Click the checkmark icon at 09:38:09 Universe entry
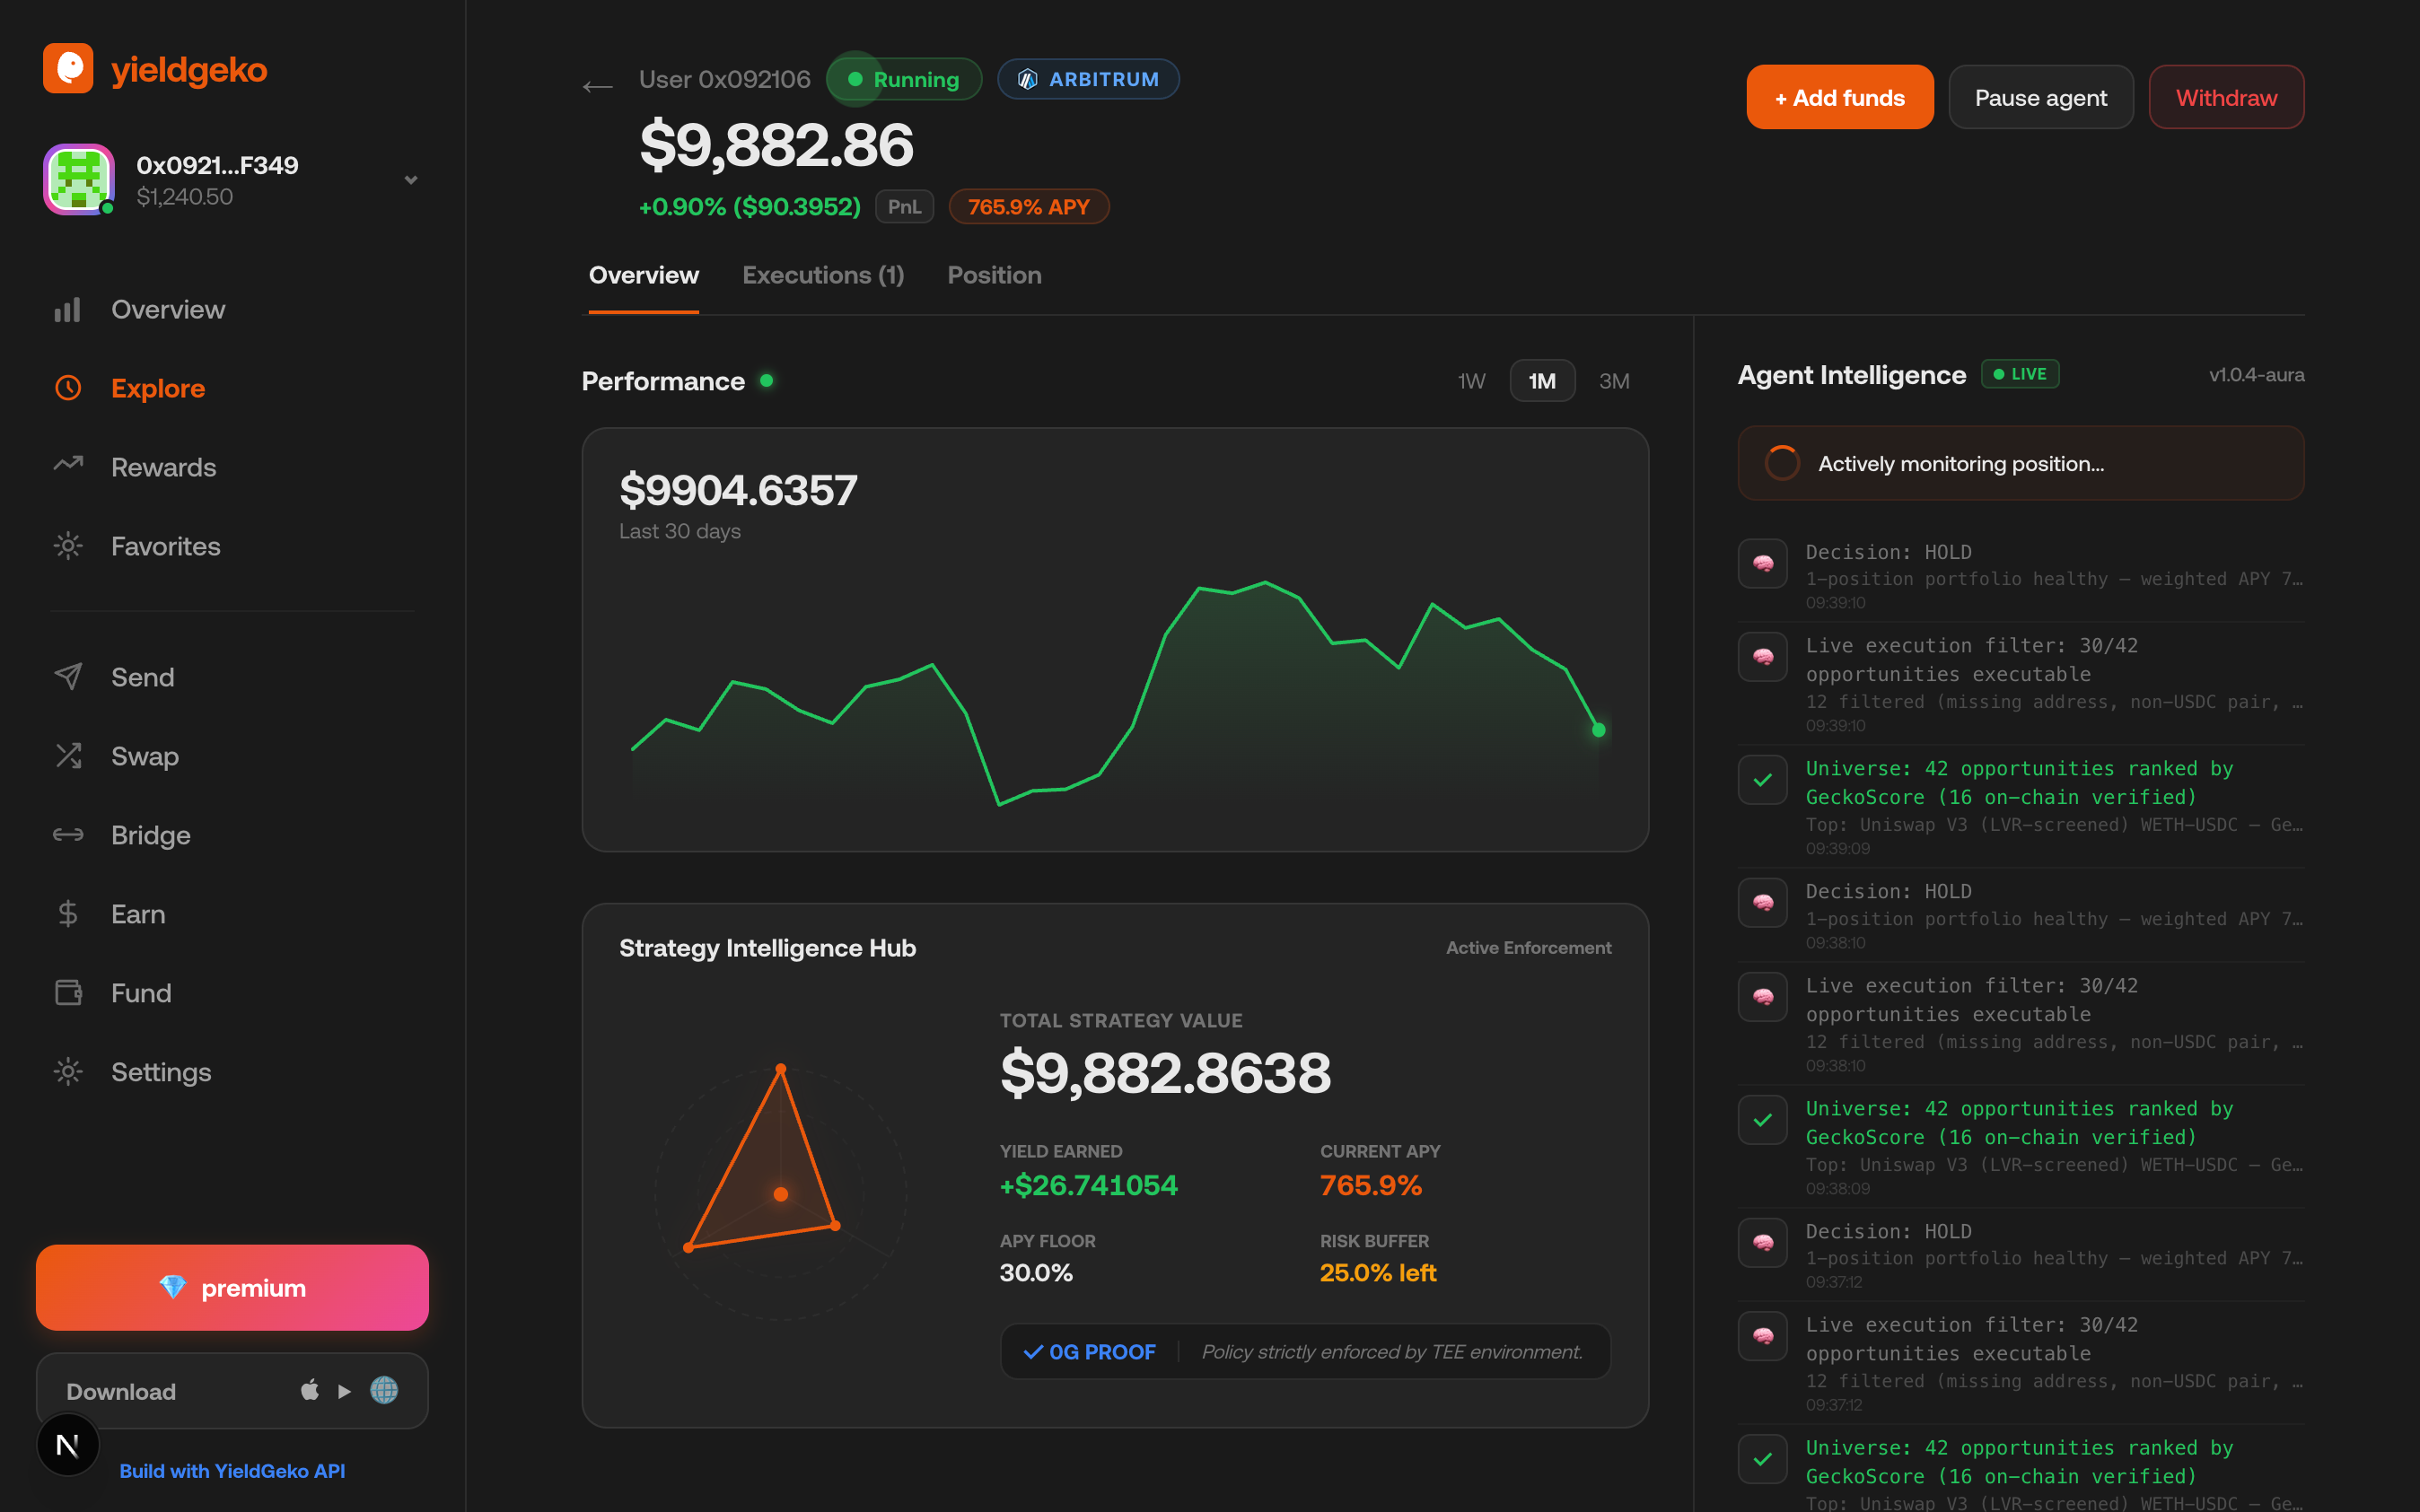This screenshot has height=1512, width=2420. (x=1762, y=1120)
